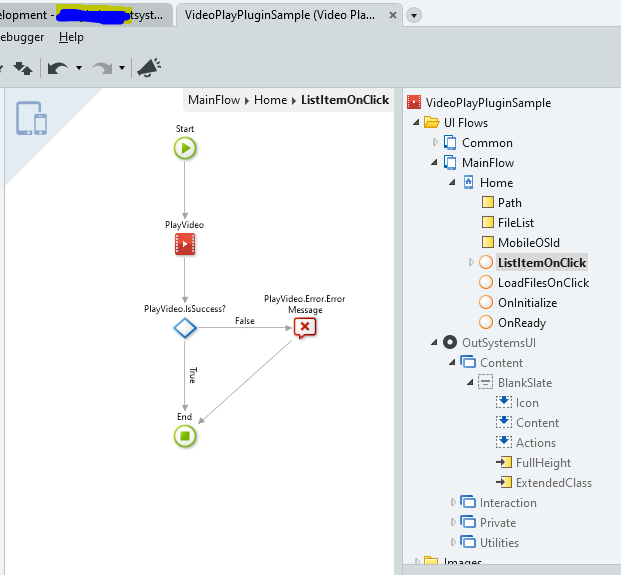
Task: Open the Undo history dropdown arrow
Action: point(79,68)
